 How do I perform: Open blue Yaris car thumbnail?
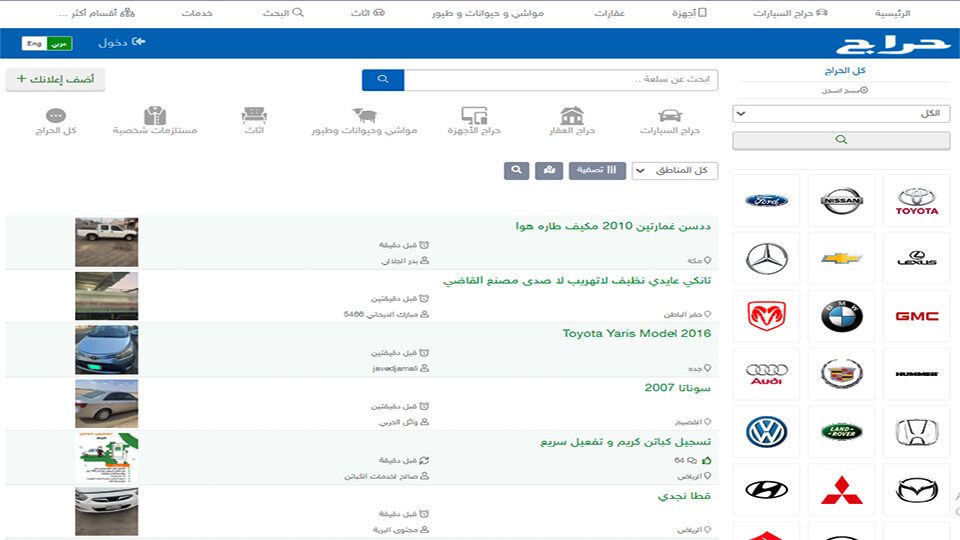pos(107,350)
